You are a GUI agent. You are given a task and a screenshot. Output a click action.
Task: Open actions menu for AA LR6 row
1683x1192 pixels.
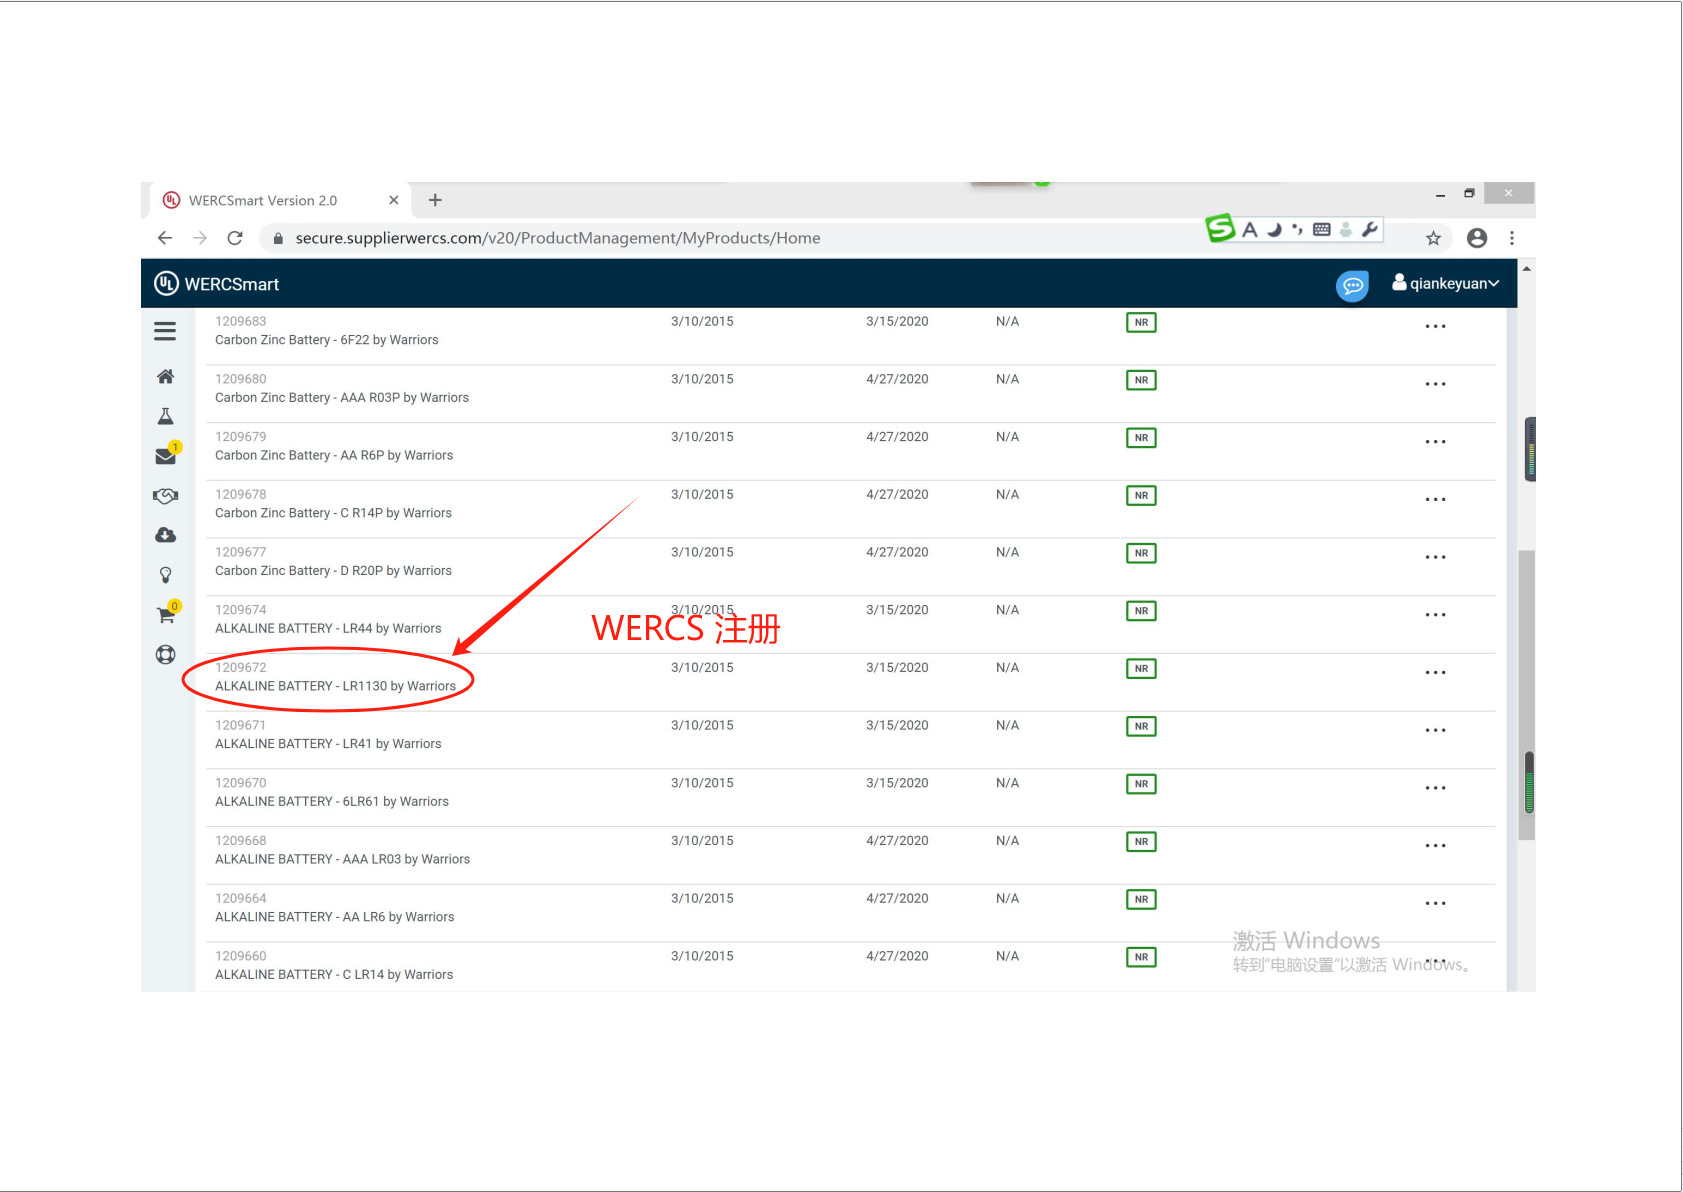pos(1435,903)
